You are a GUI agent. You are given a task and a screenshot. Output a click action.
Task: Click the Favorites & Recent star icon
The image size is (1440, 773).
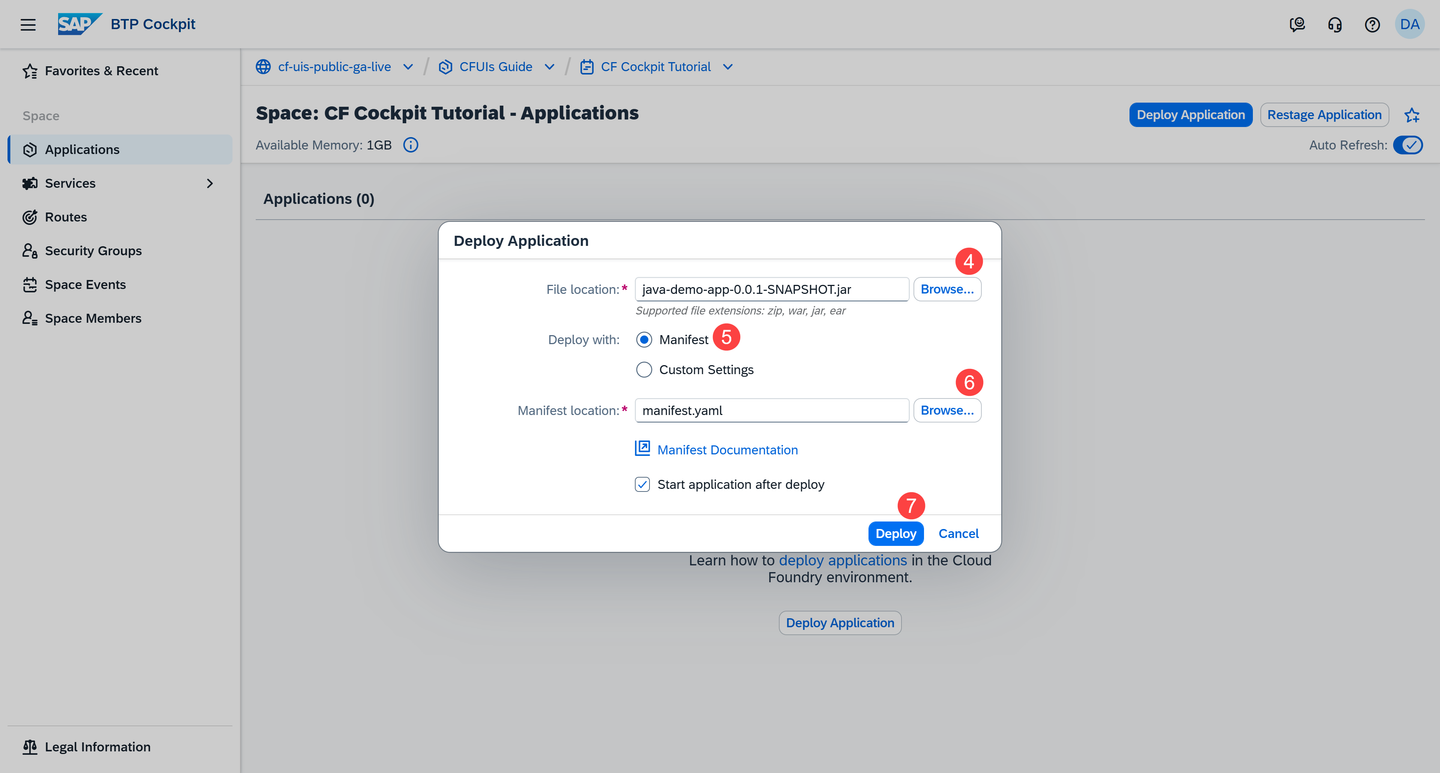[x=30, y=71]
